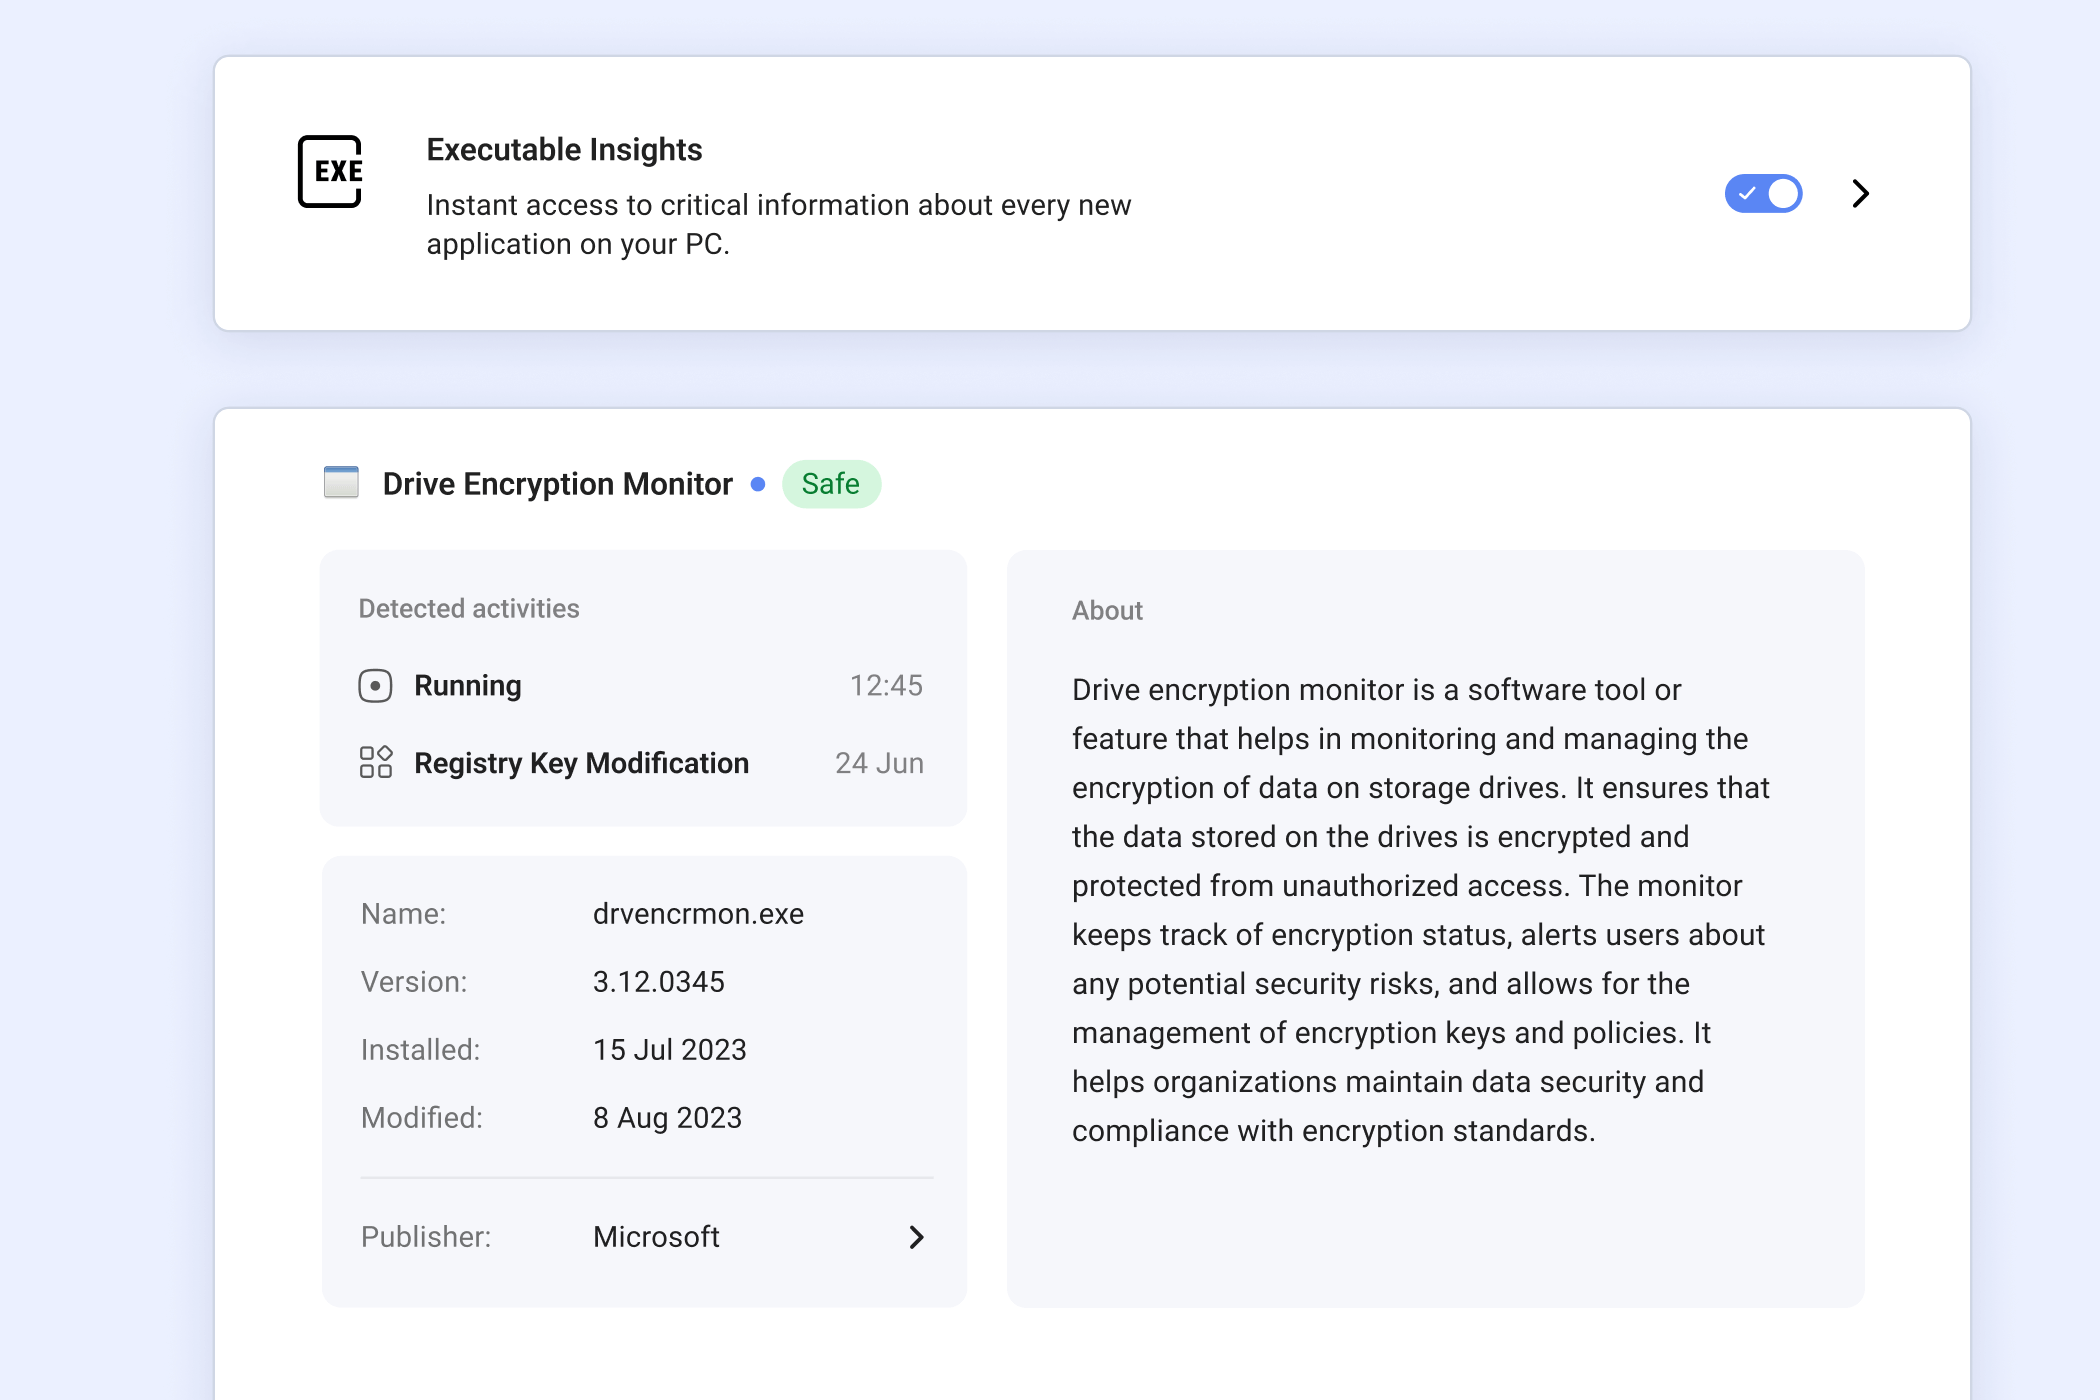Click the Detected activities heading
Screen dimensions: 2100x1400
click(x=469, y=609)
